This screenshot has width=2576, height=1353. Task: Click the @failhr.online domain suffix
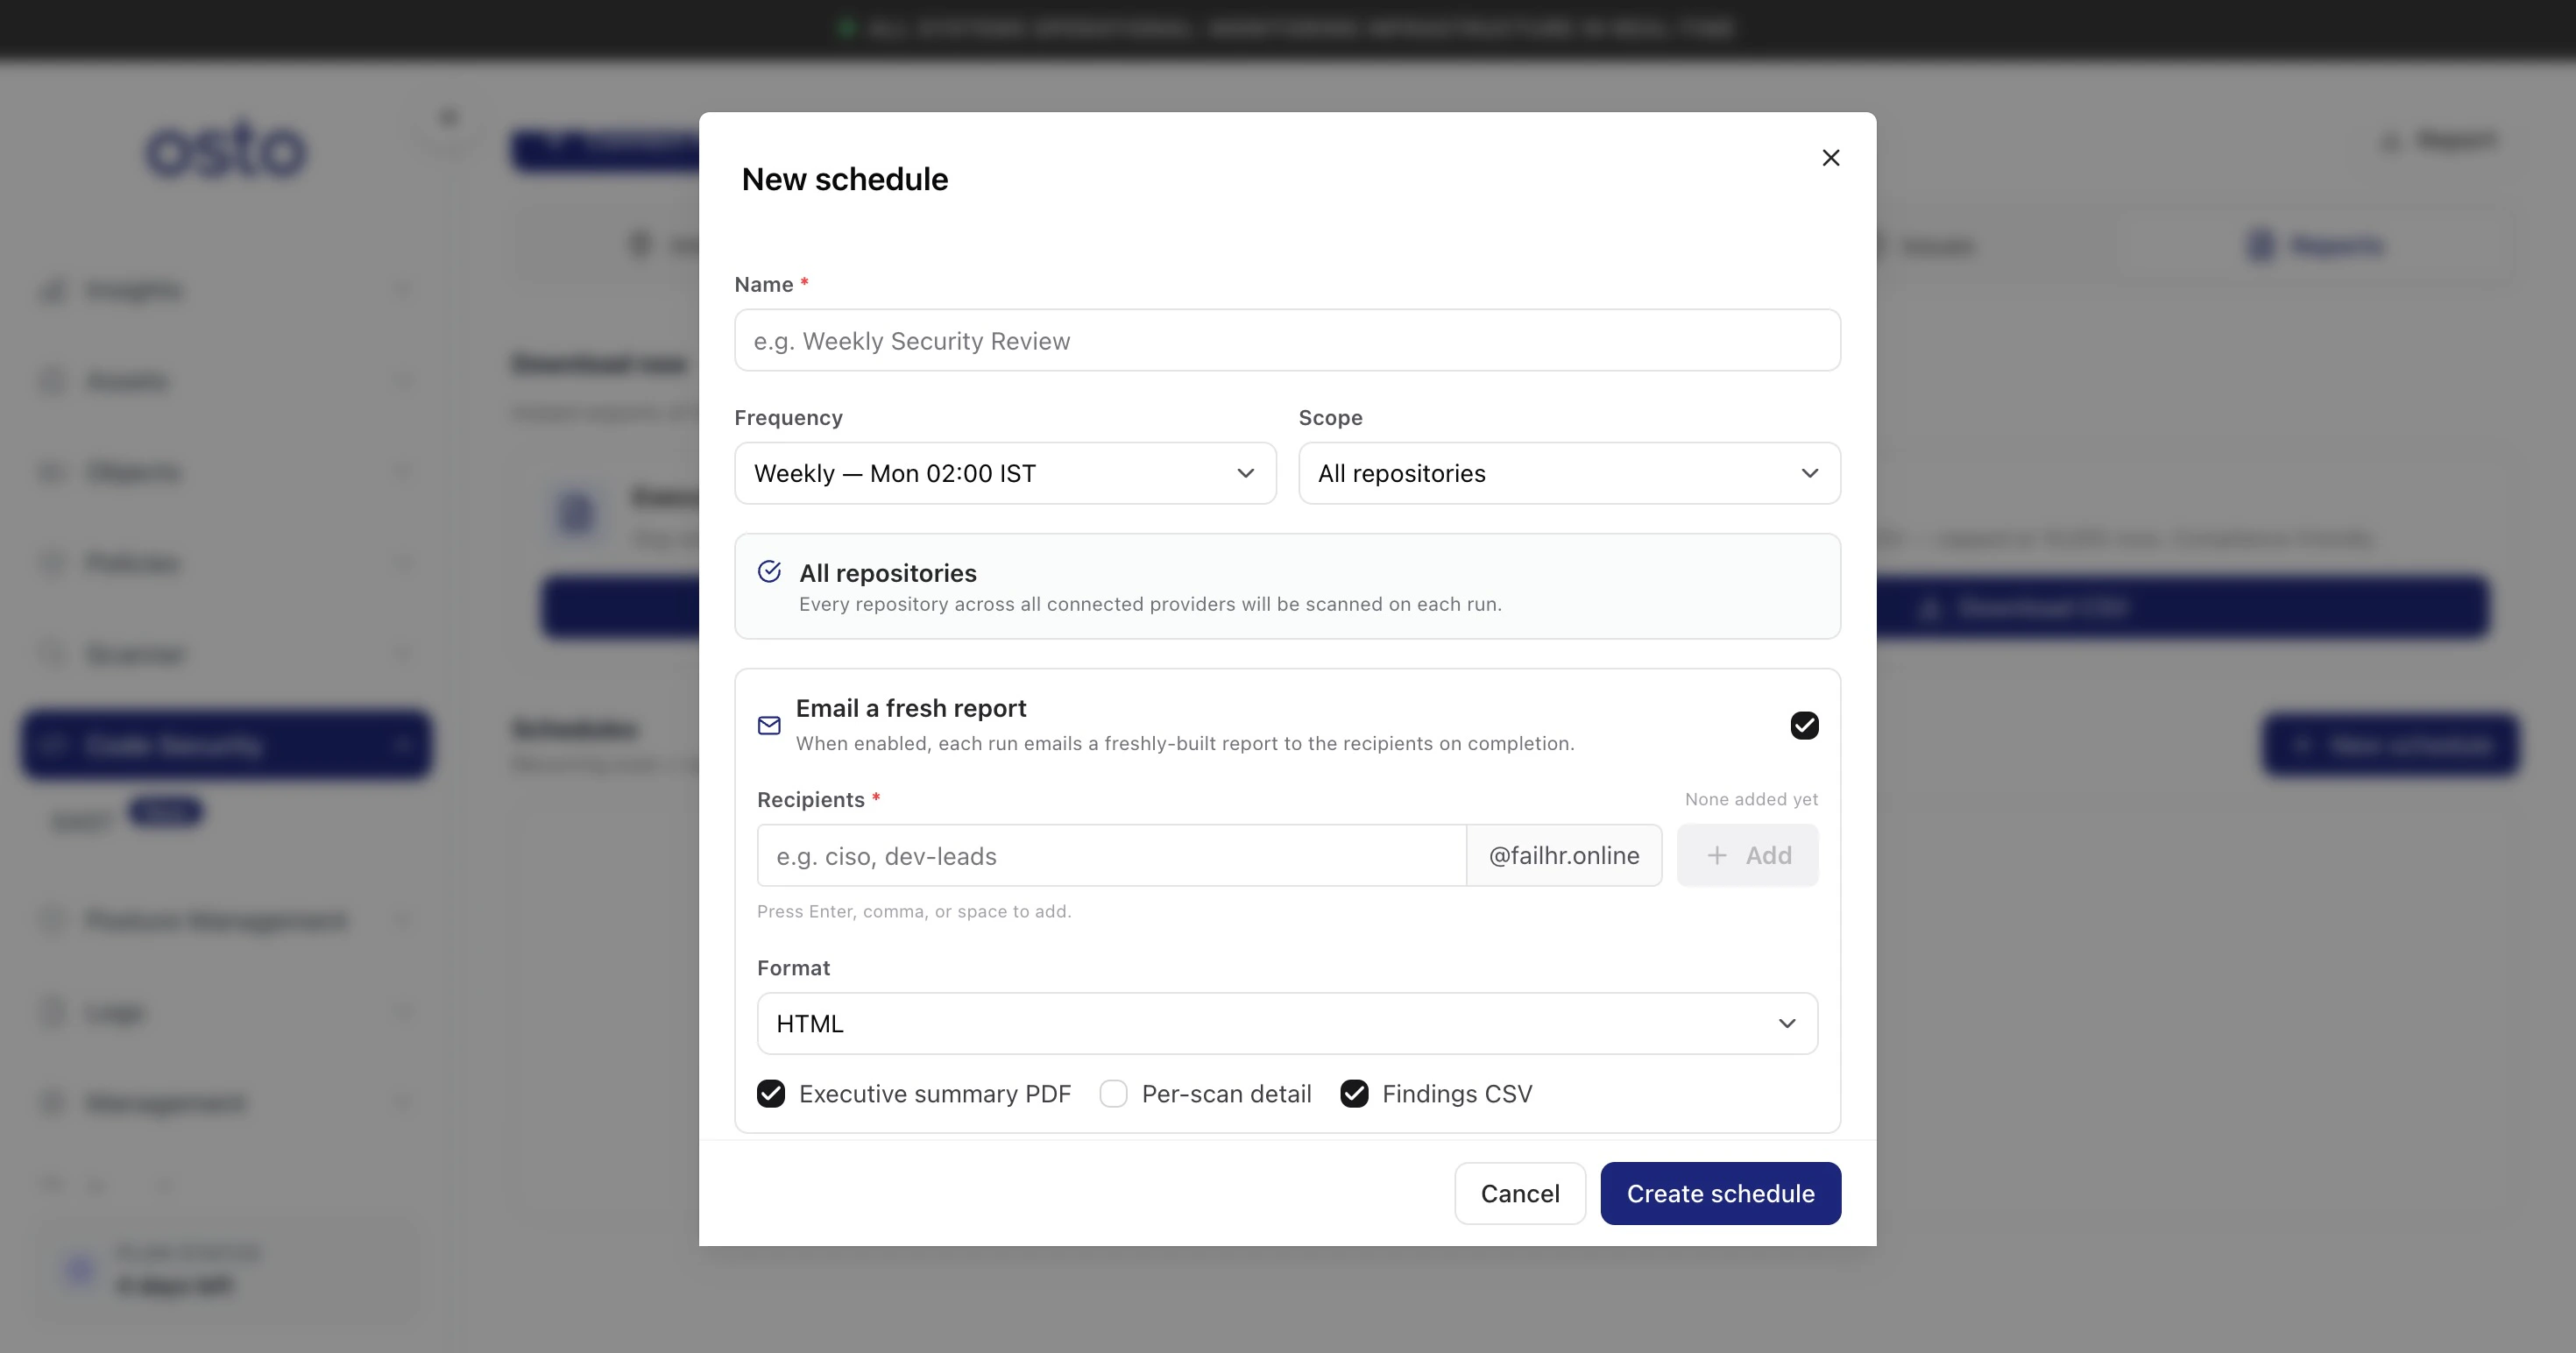point(1564,855)
